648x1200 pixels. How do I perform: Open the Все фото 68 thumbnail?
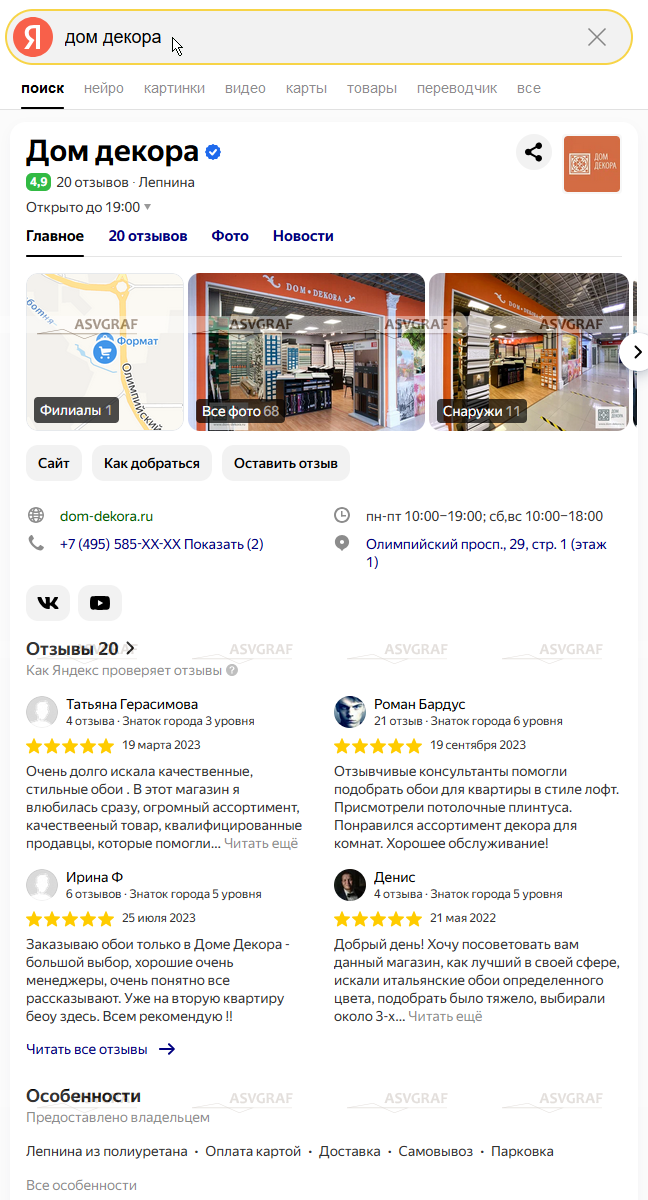point(307,352)
